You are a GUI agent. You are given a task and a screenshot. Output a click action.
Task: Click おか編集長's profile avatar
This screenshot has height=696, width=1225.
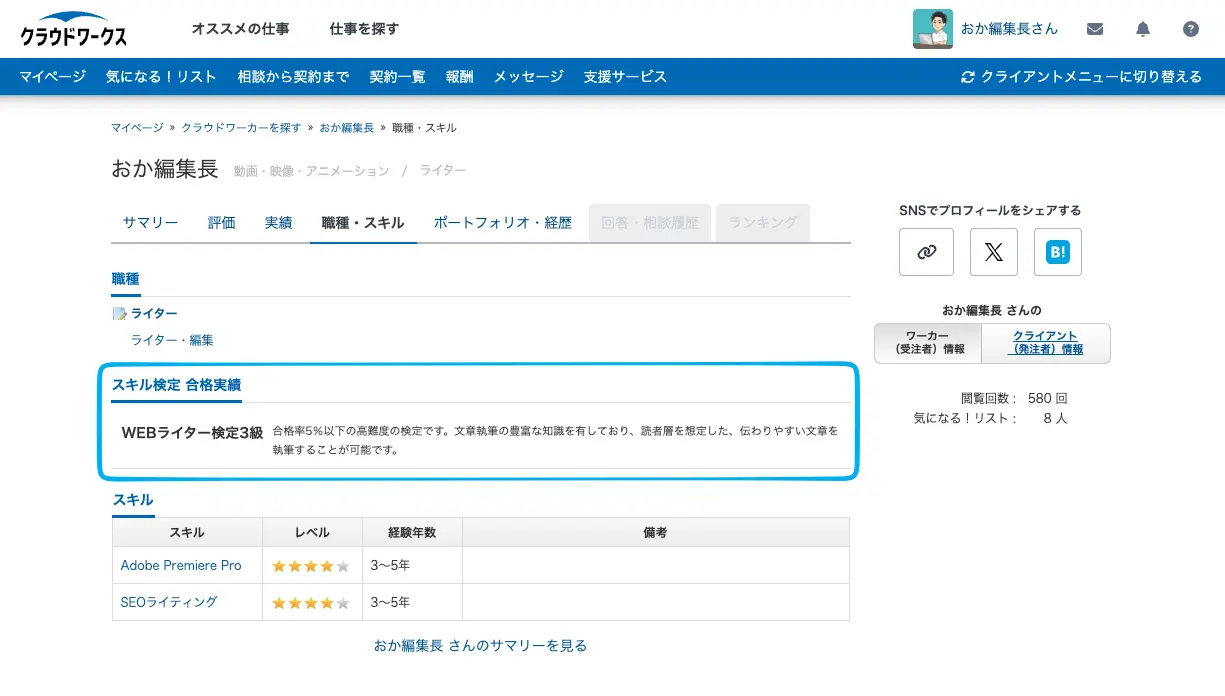pyautogui.click(x=933, y=29)
